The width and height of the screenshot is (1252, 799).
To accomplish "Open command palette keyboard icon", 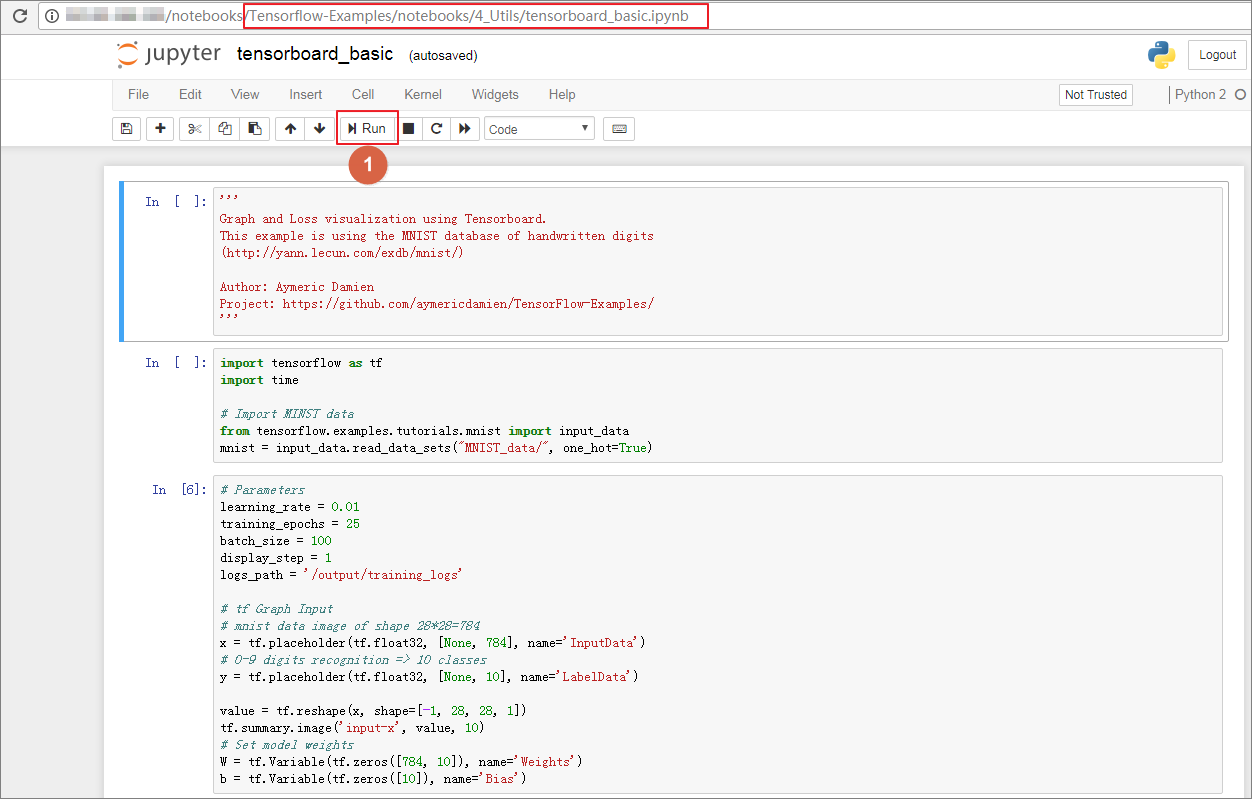I will pos(619,129).
